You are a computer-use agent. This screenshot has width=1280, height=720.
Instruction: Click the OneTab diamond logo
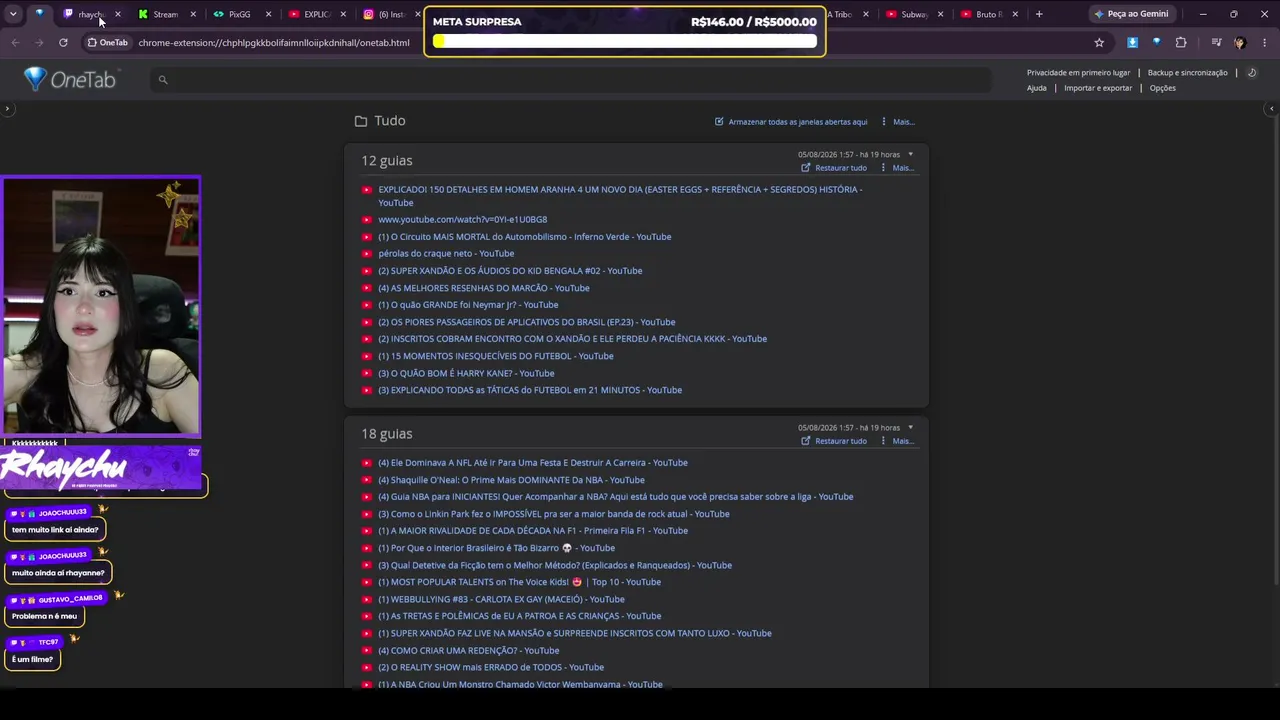[x=35, y=79]
